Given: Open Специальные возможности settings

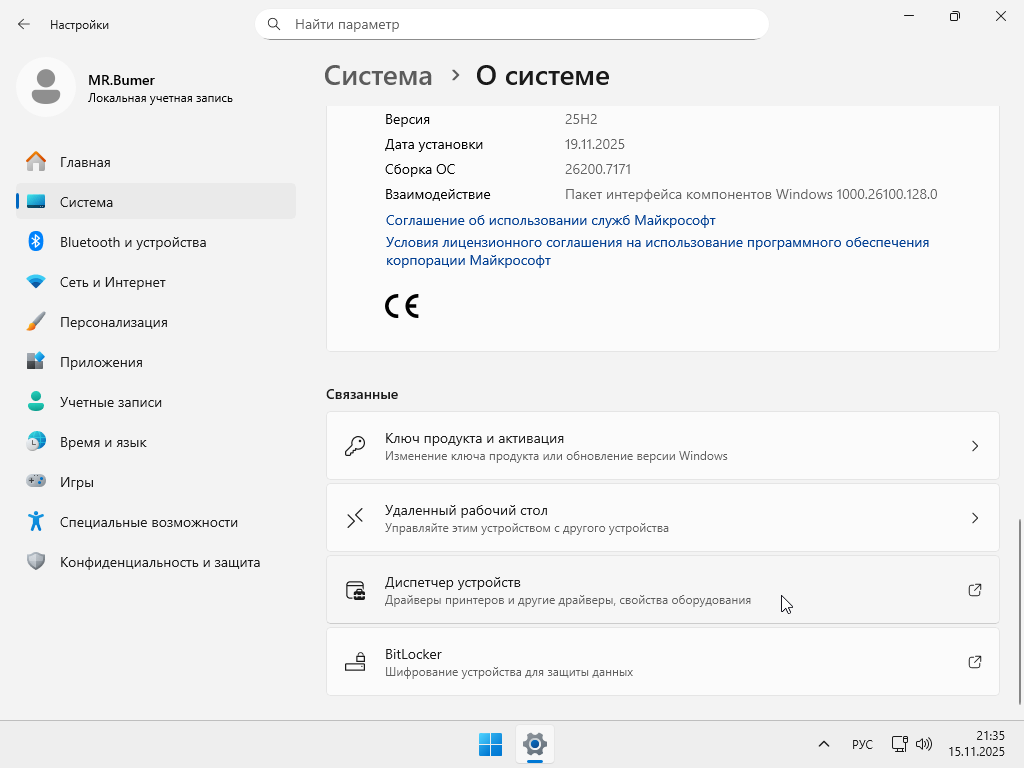Looking at the screenshot, I should coord(148,522).
